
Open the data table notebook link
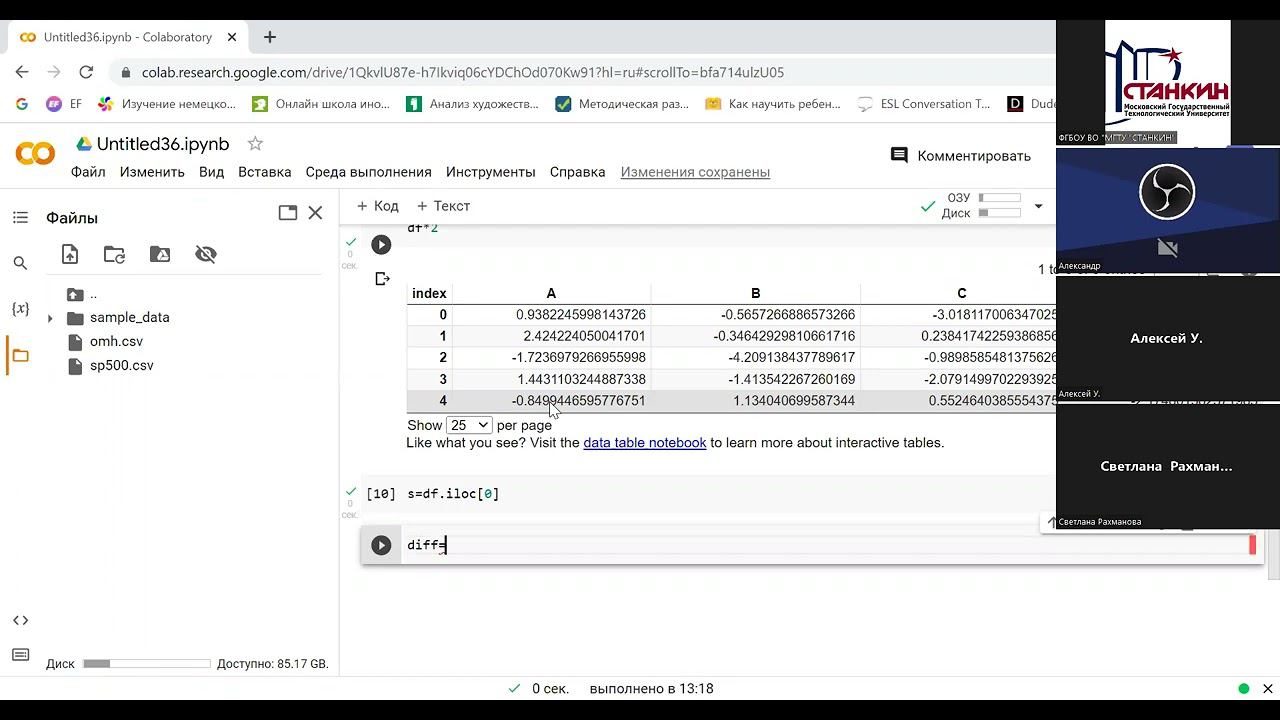pyautogui.click(x=645, y=442)
